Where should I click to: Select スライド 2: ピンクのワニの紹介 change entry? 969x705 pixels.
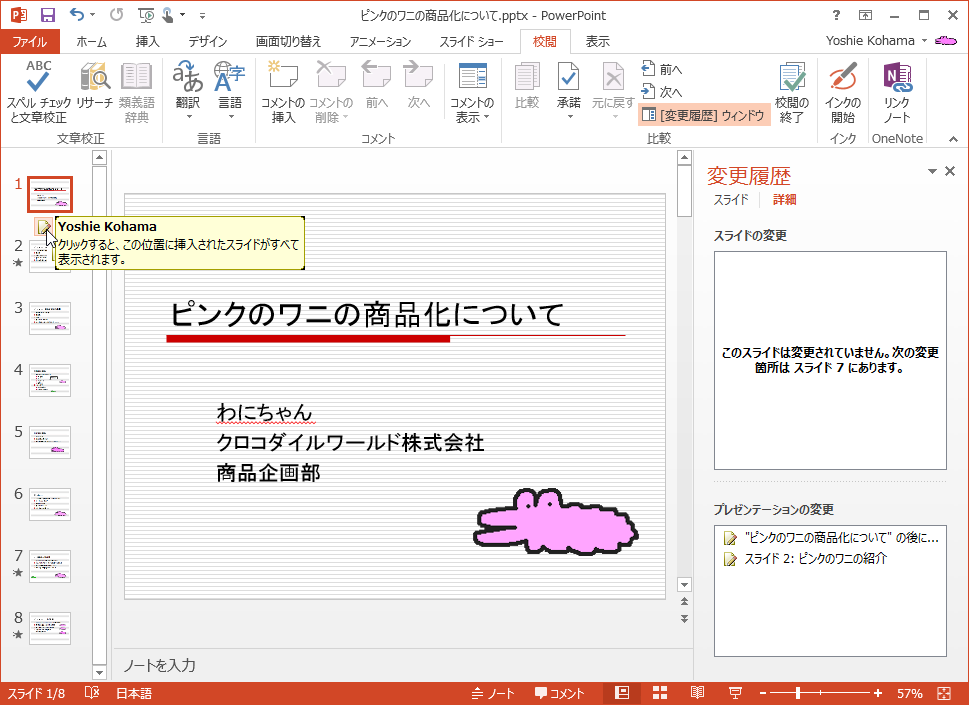coord(815,558)
